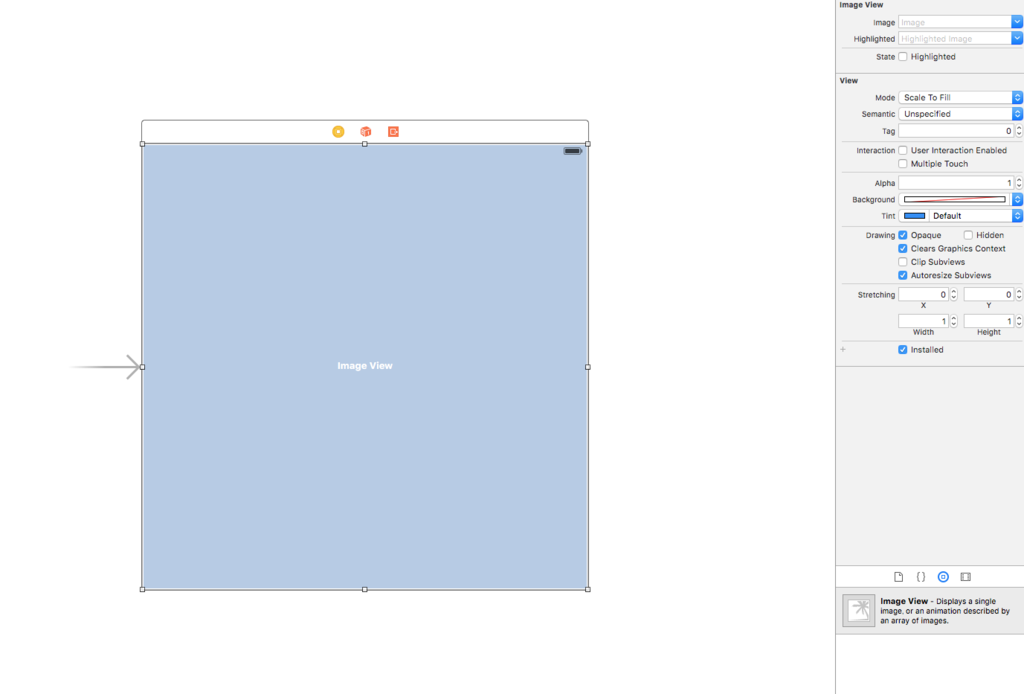Toggle the Highlighted state checkbox
1024x694 pixels.
point(903,57)
